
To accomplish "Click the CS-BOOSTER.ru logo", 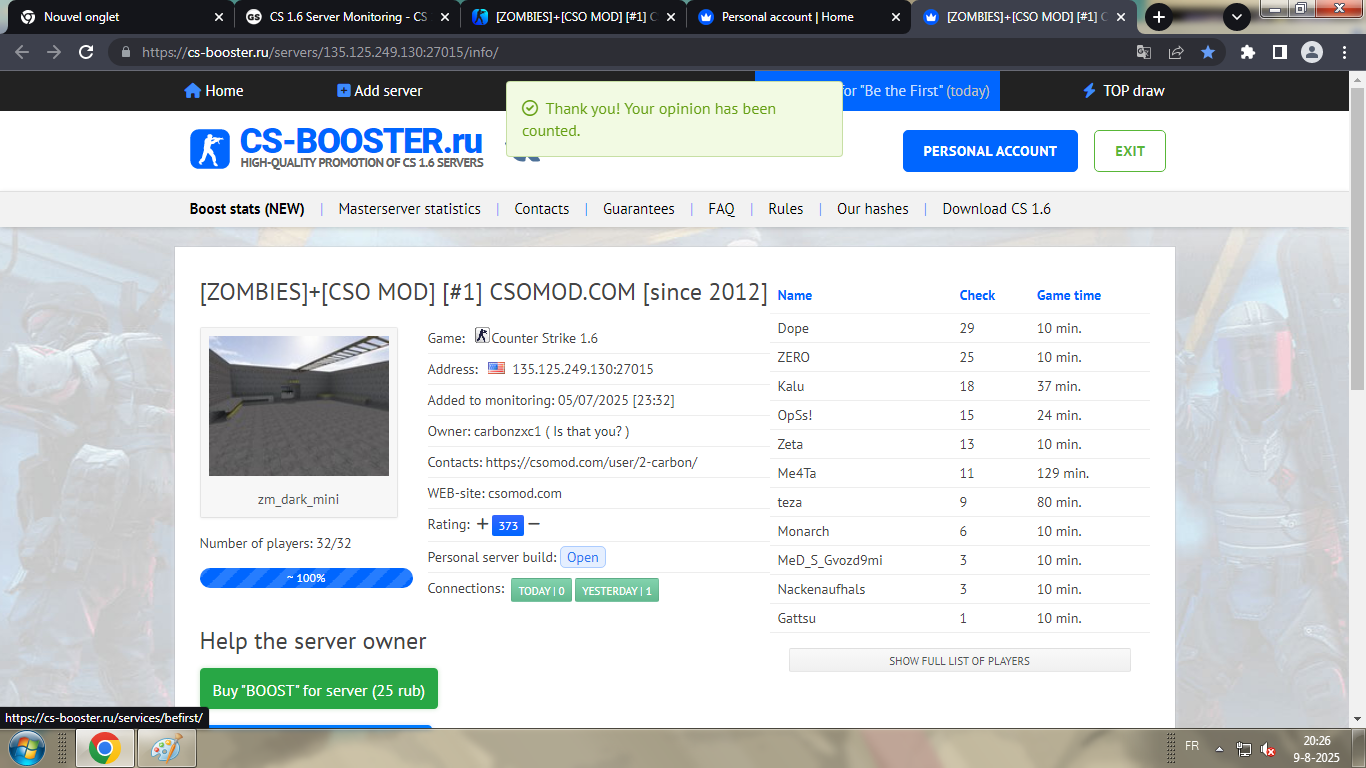I will coord(336,149).
